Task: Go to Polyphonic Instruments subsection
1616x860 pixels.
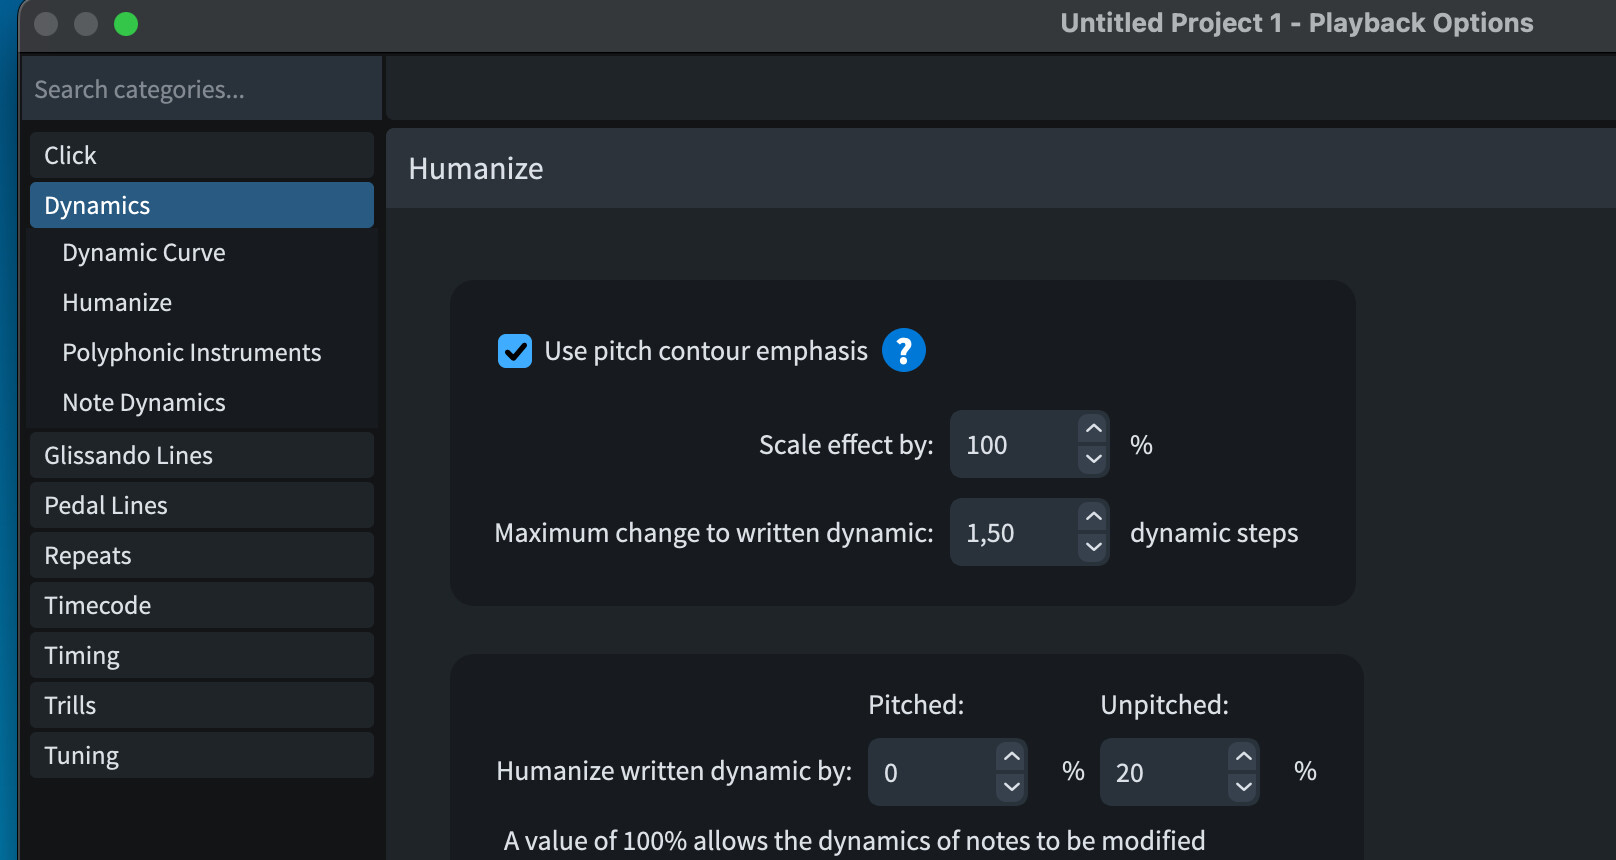Action: [x=192, y=353]
